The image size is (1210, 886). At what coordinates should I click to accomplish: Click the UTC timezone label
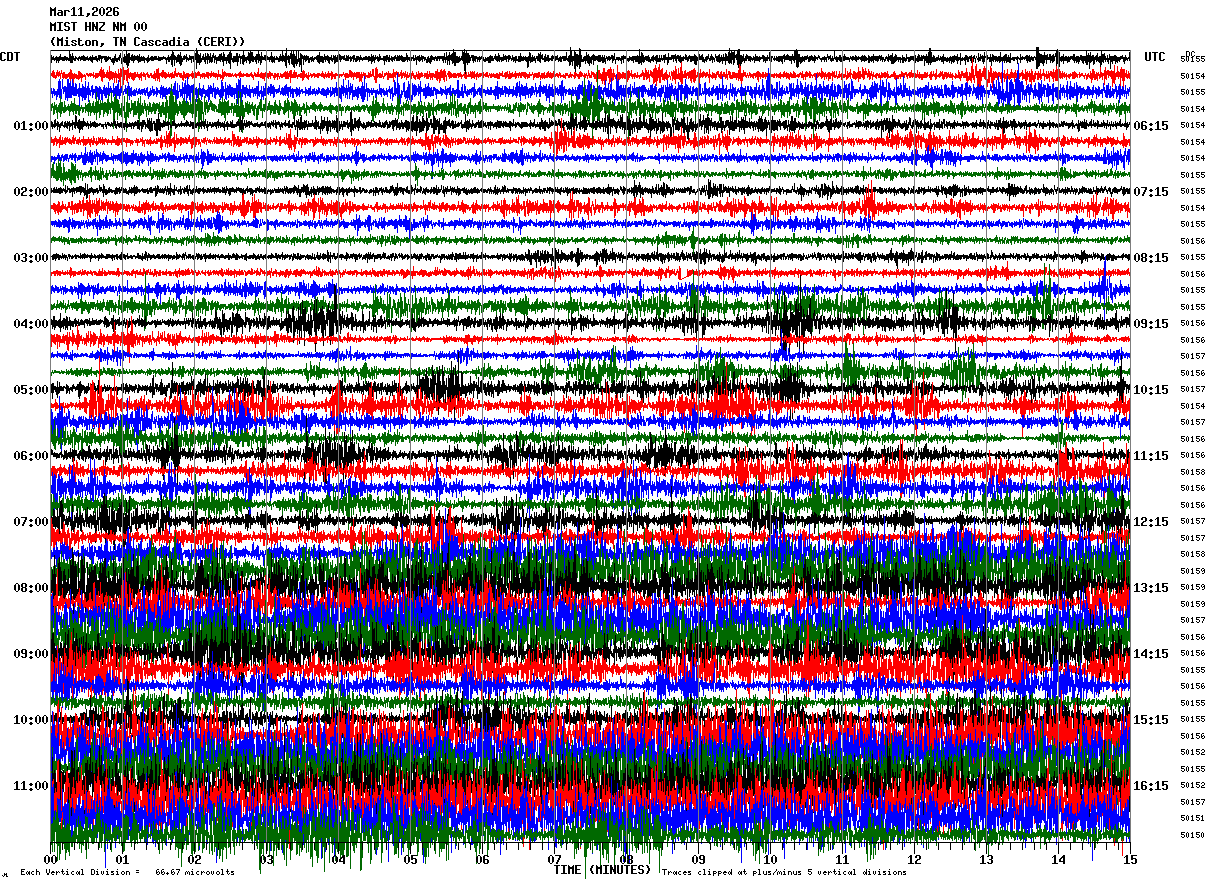[x=1155, y=57]
